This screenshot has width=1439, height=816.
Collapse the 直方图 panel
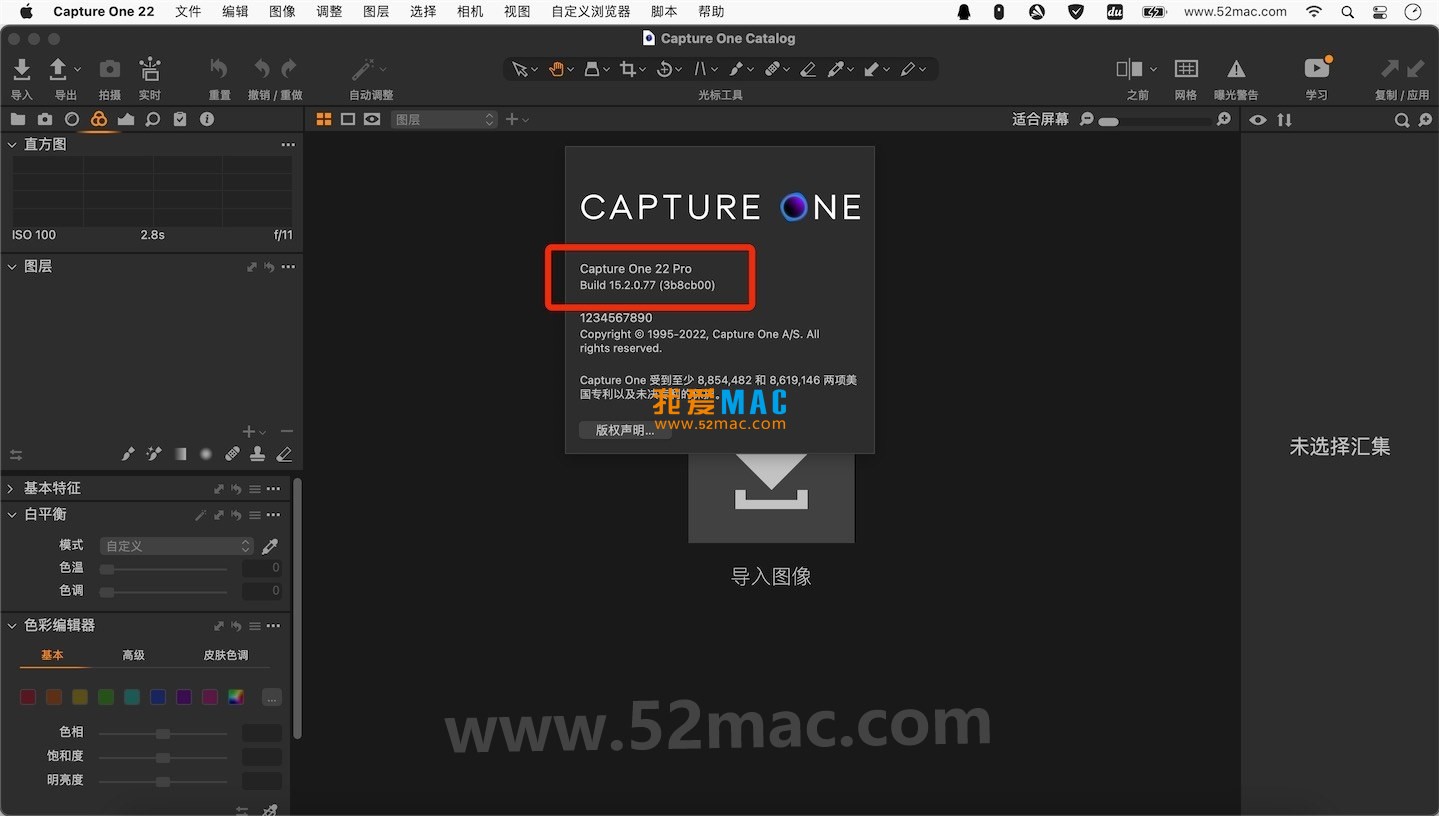pos(13,144)
